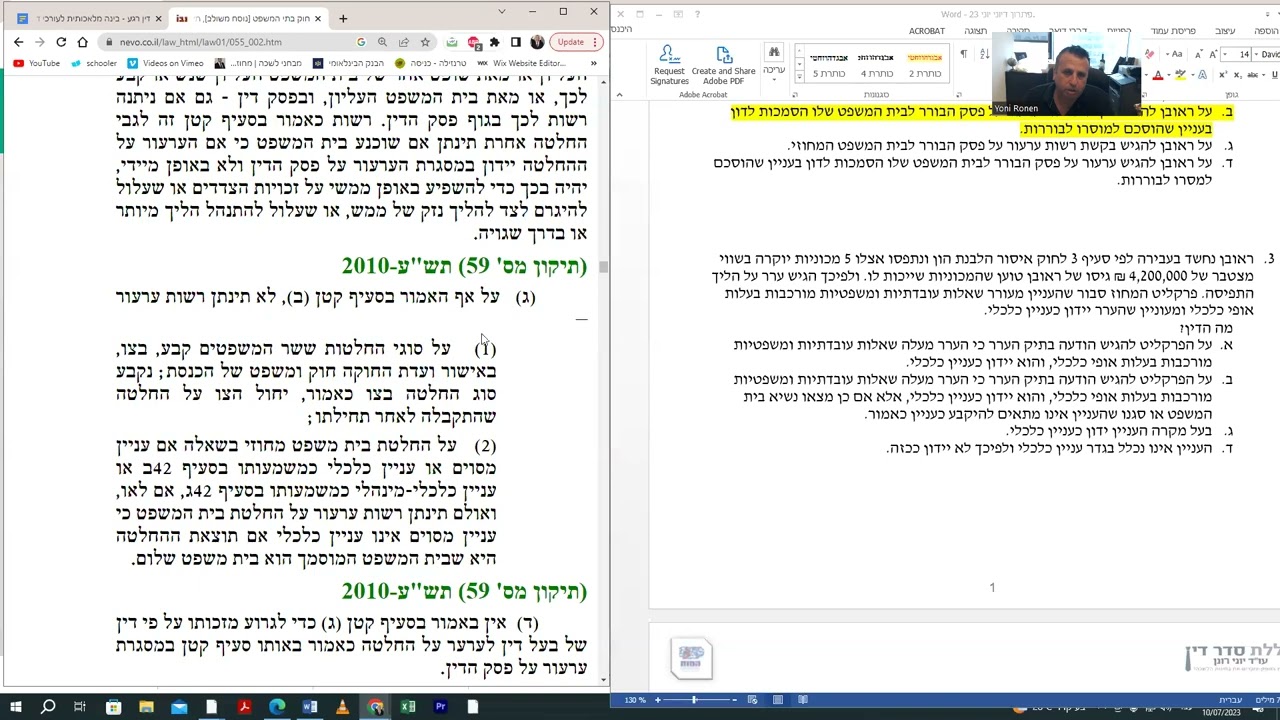The image size is (1280, 720).
Task: Reload the nevo.co.il page
Action: pyautogui.click(x=61, y=42)
